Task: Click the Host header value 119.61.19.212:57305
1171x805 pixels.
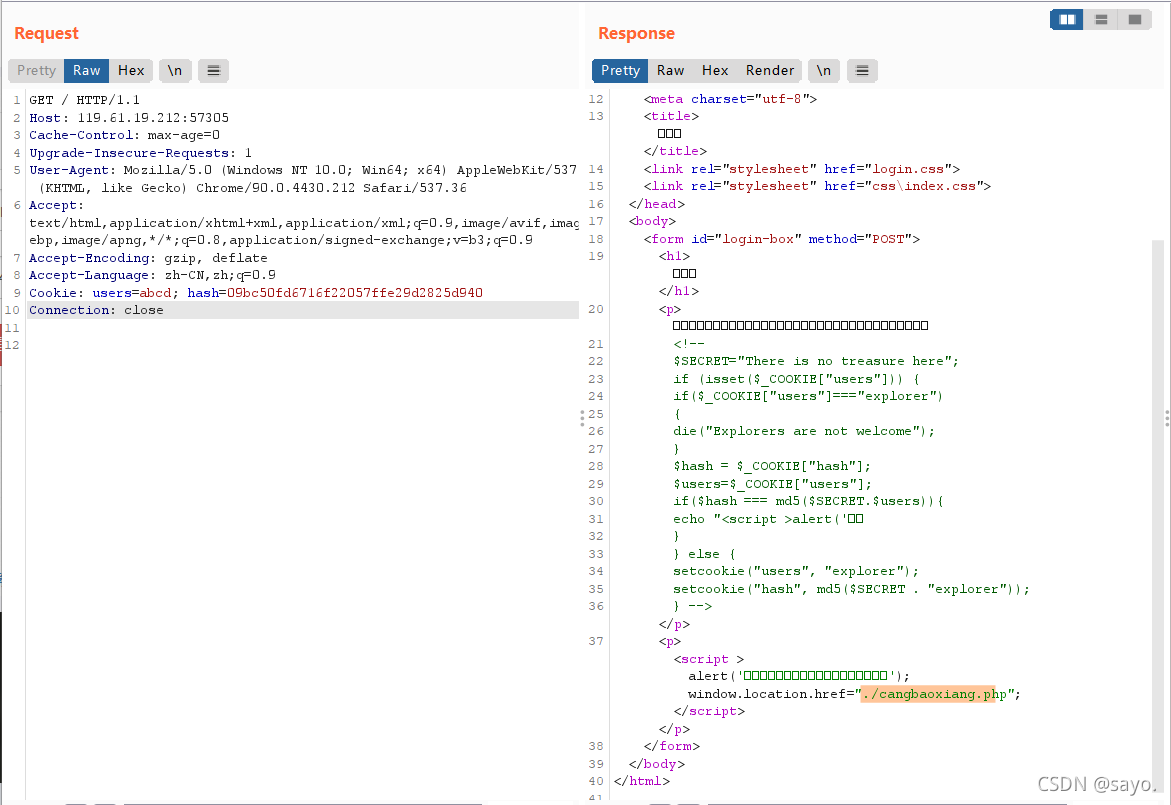Action: 153,118
